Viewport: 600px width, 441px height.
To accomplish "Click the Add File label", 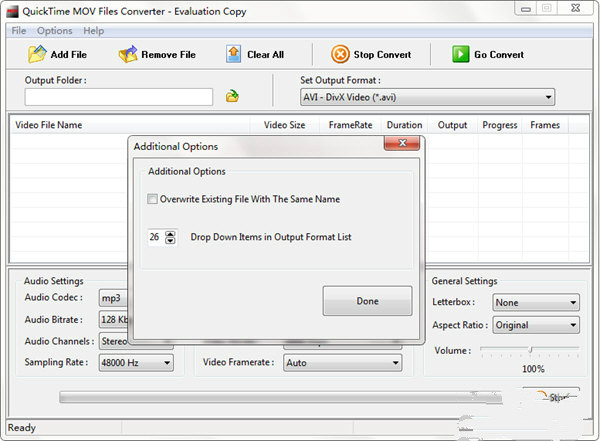I will click(69, 54).
